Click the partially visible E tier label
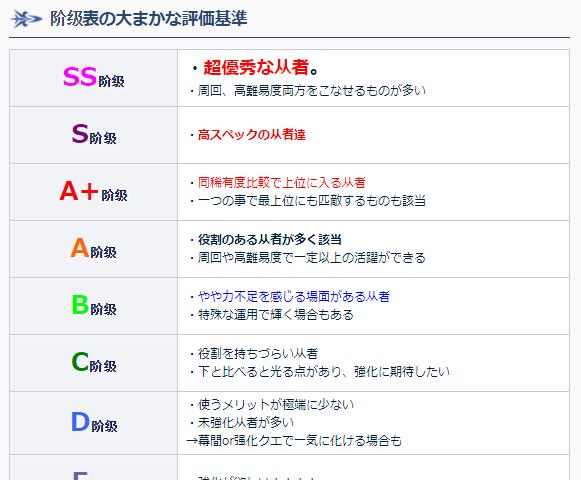The width and height of the screenshot is (581, 480). (x=80, y=476)
